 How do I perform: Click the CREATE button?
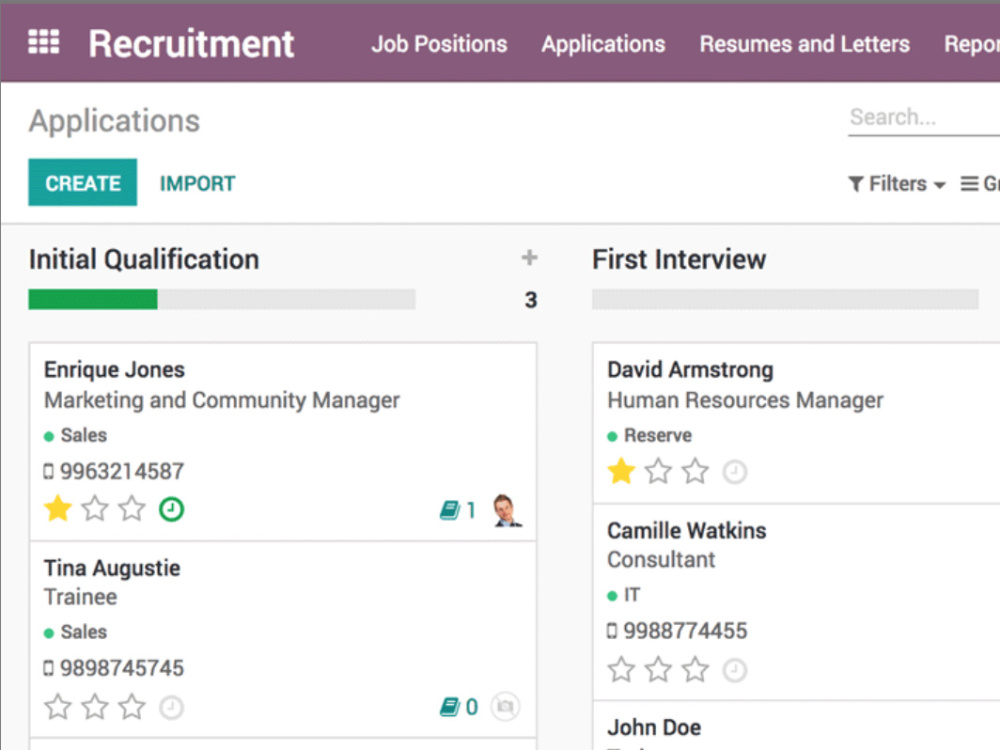[x=82, y=182]
